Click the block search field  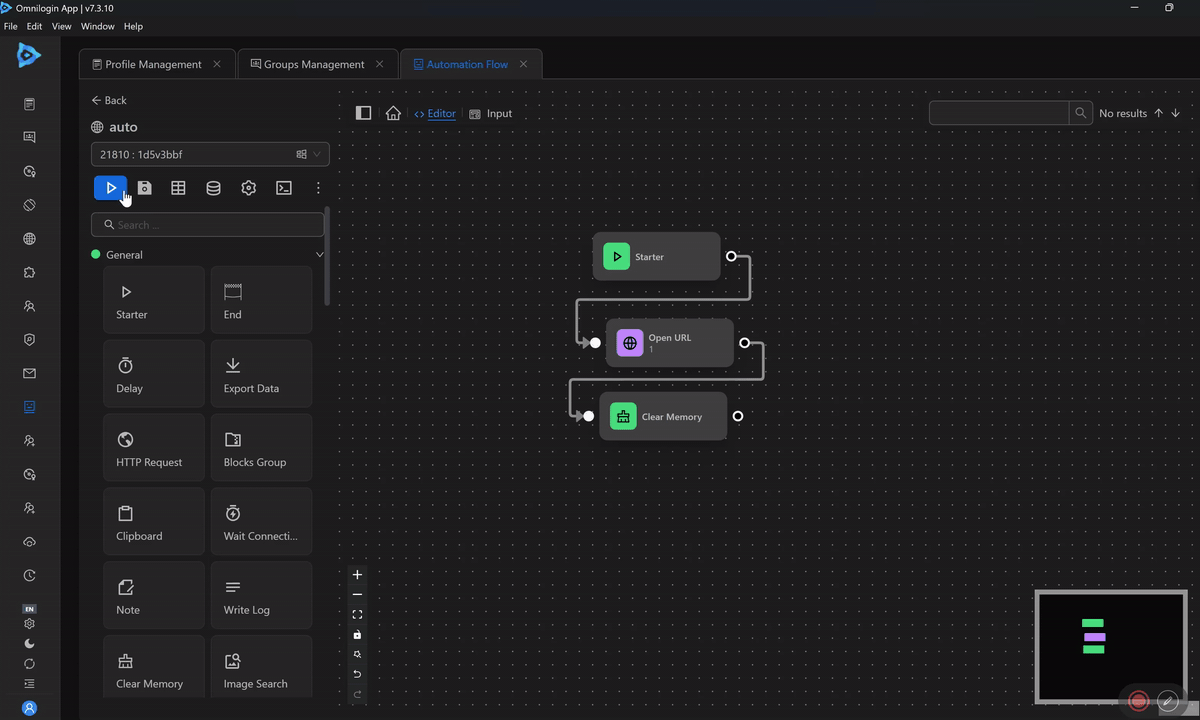[208, 225]
